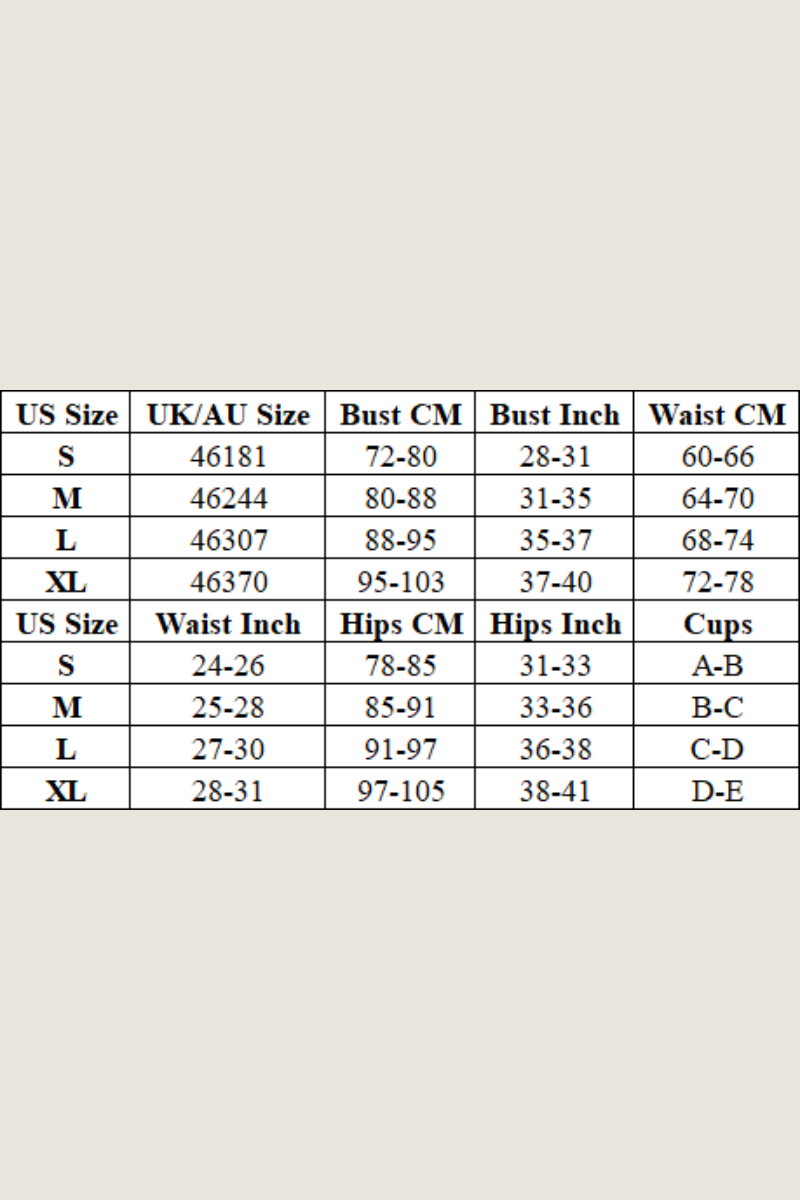Viewport: 800px width, 1200px height.
Task: Select the 46370 size cell
Action: click(x=228, y=582)
